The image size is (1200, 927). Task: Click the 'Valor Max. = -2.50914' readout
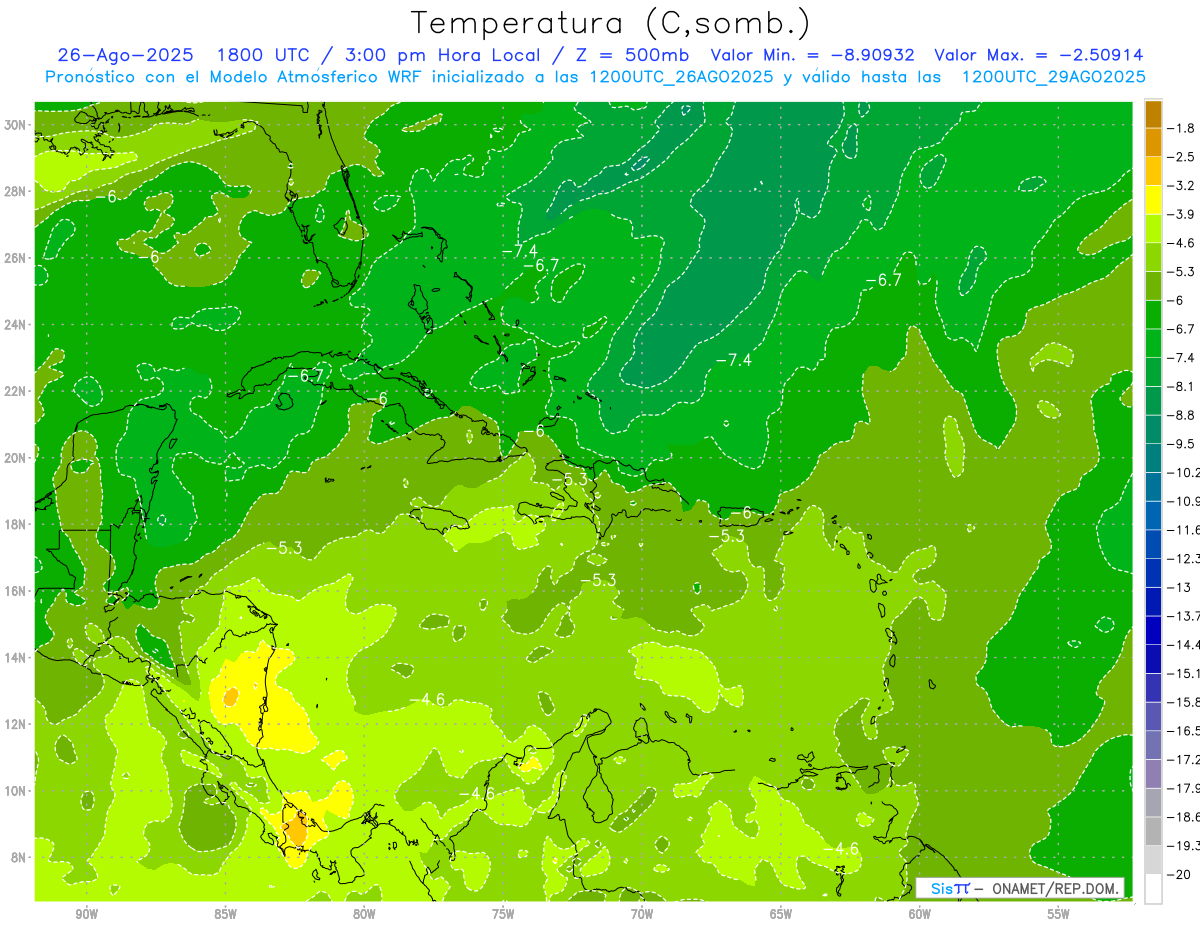(x=1039, y=55)
